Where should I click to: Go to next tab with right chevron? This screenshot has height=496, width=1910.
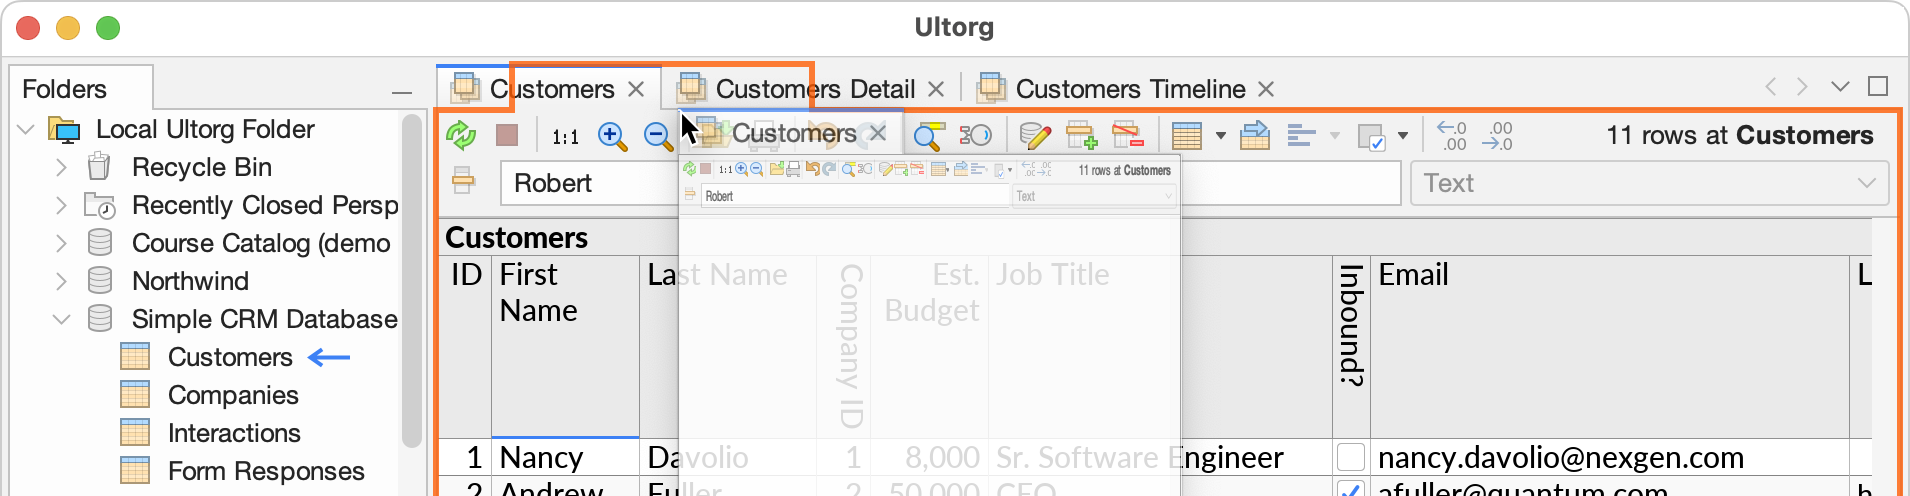(1802, 87)
